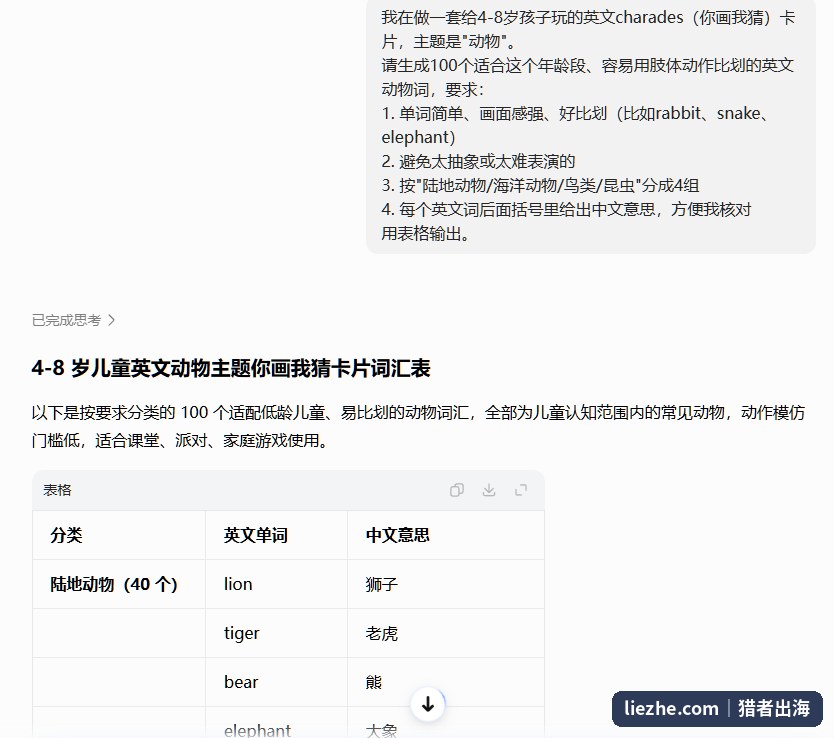The height and width of the screenshot is (738, 834).
Task: Click the 中文意思 column header
Action: 446,535
